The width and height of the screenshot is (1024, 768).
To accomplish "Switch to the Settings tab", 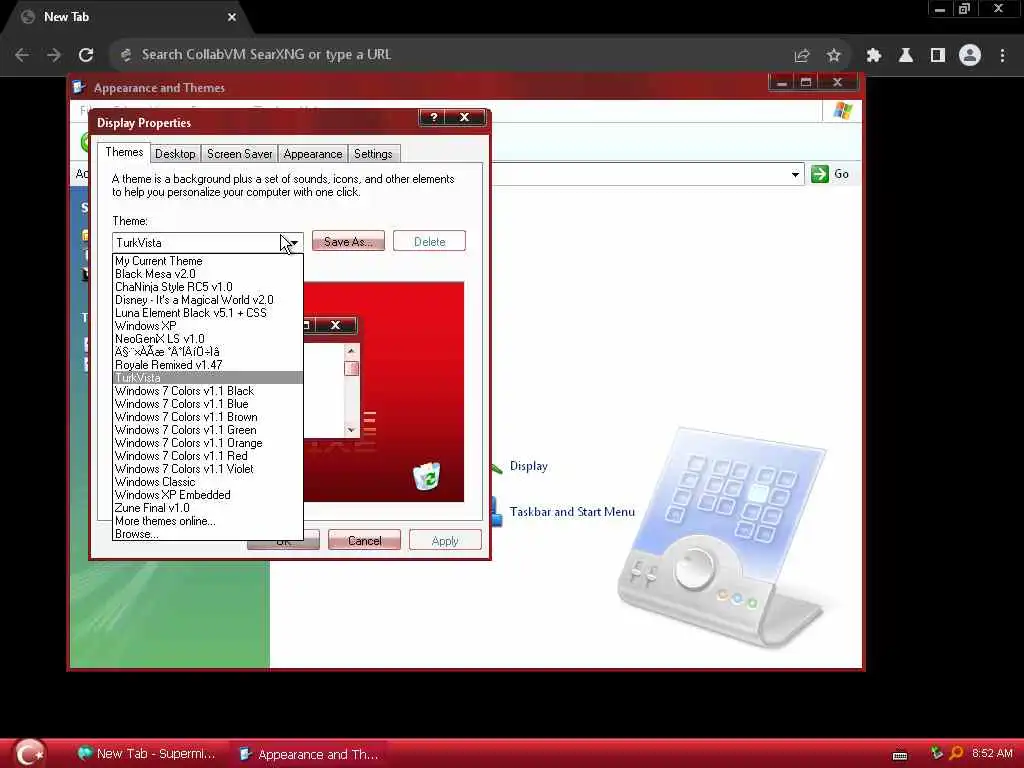I will click(x=373, y=154).
